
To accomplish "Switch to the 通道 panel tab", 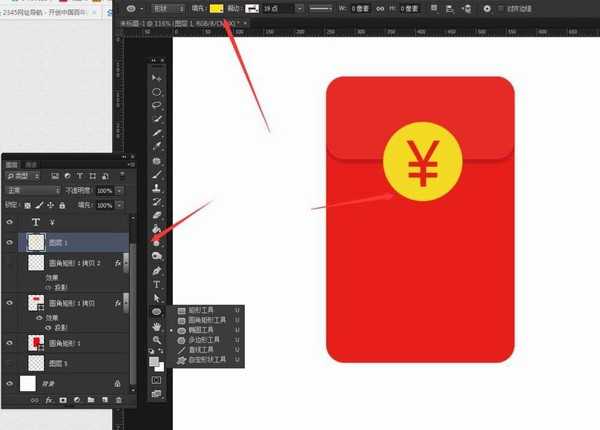I will tap(32, 164).
